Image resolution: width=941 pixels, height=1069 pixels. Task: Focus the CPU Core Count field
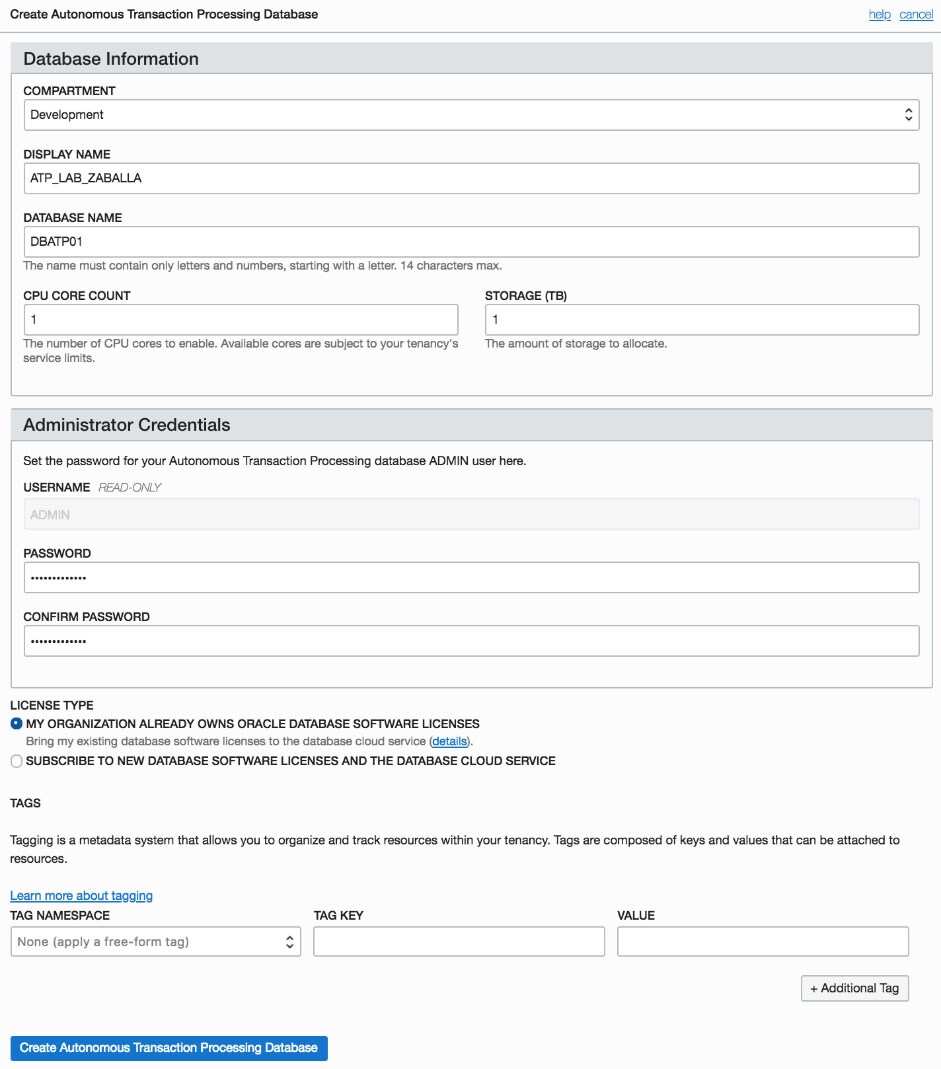[240, 320]
